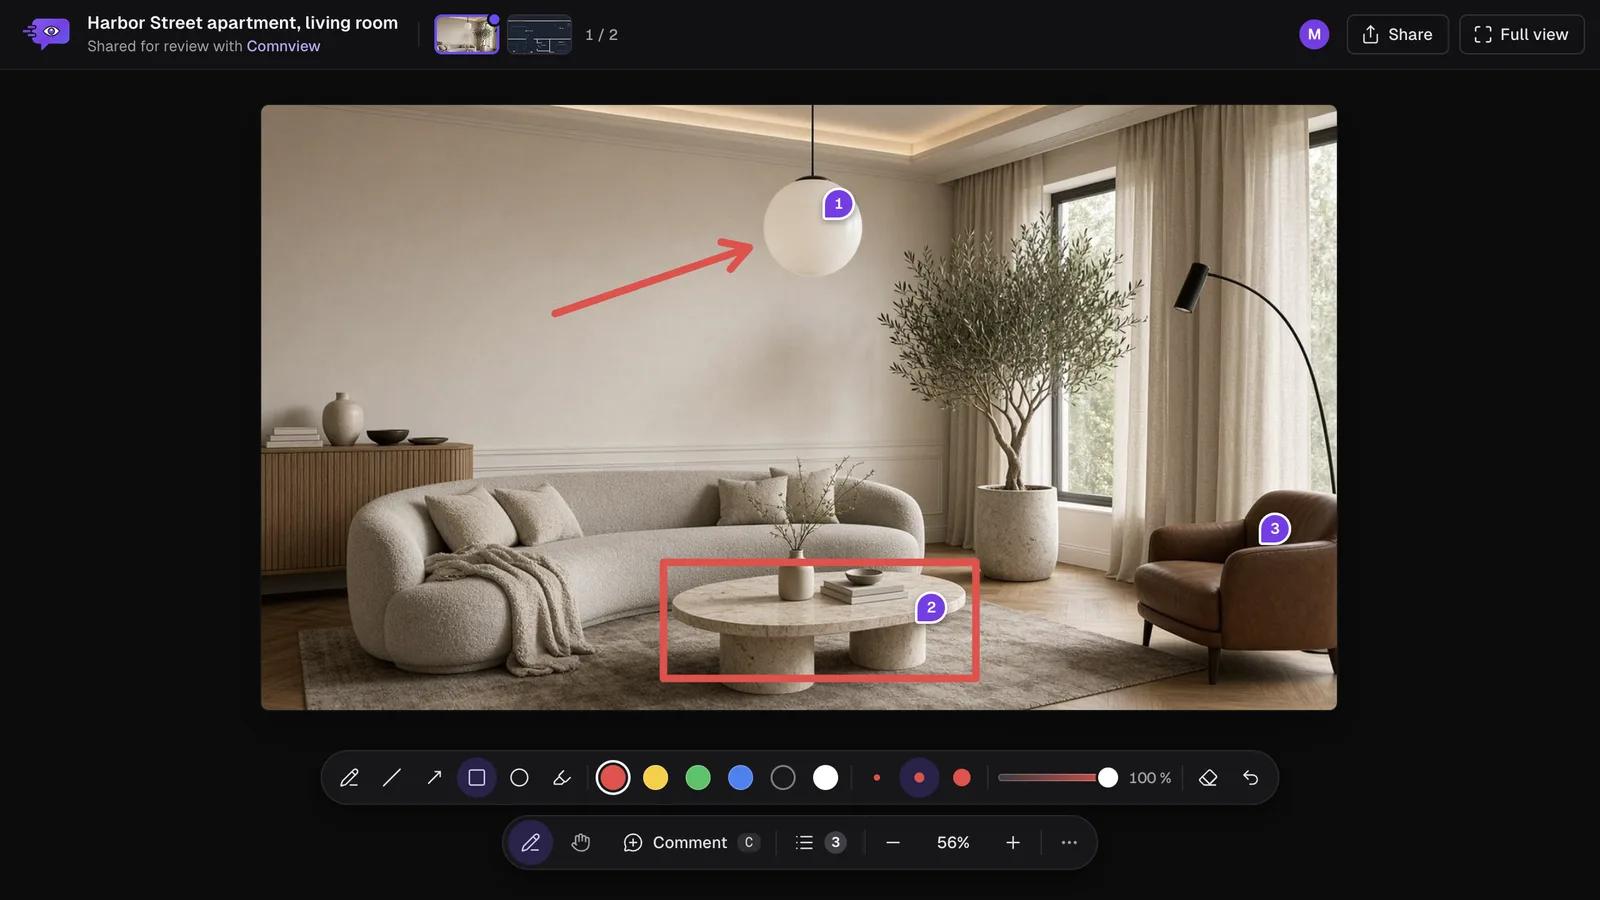Activate the draw mode pen button

531,843
